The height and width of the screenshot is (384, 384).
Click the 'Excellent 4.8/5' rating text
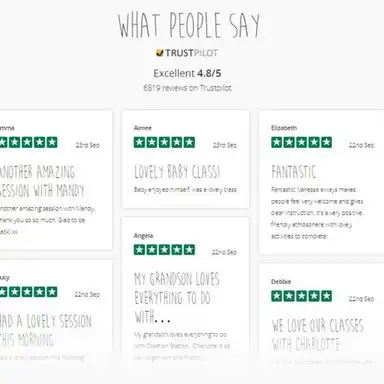[187, 73]
